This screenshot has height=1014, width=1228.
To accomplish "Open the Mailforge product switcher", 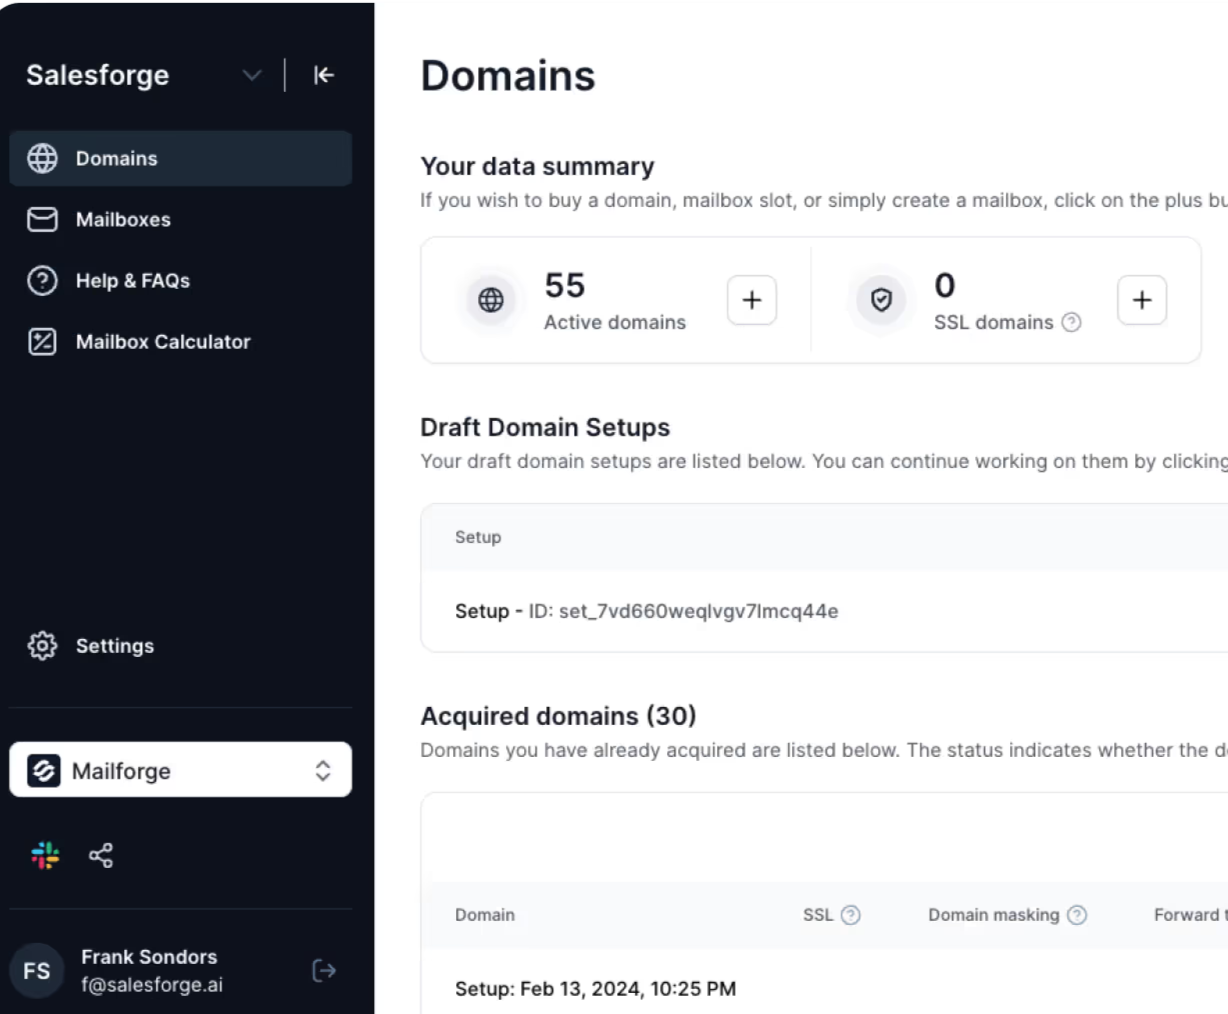I will click(180, 770).
